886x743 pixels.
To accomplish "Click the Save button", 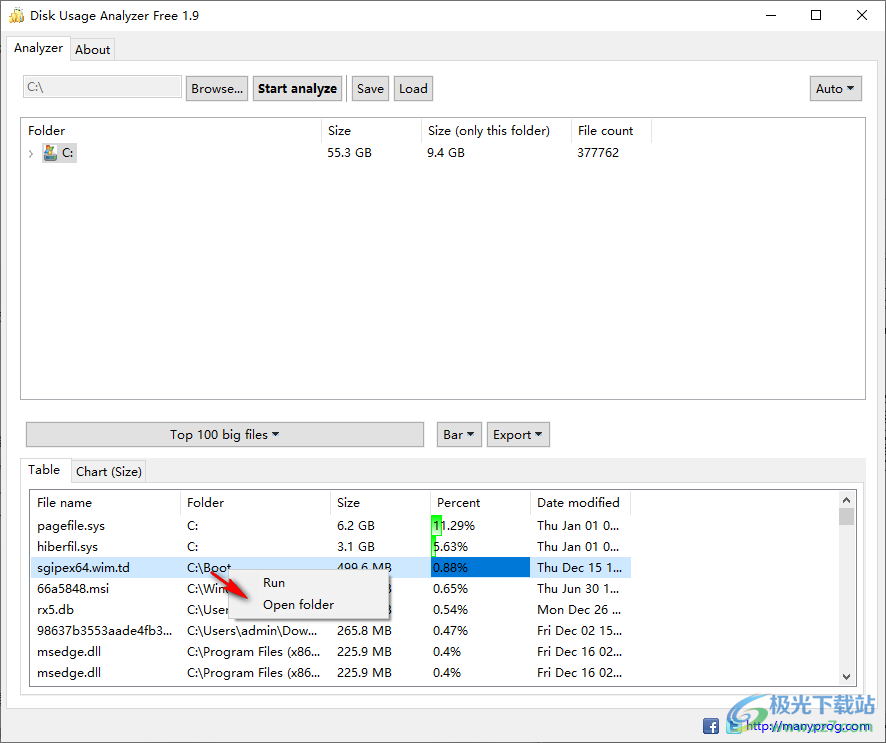I will [370, 89].
